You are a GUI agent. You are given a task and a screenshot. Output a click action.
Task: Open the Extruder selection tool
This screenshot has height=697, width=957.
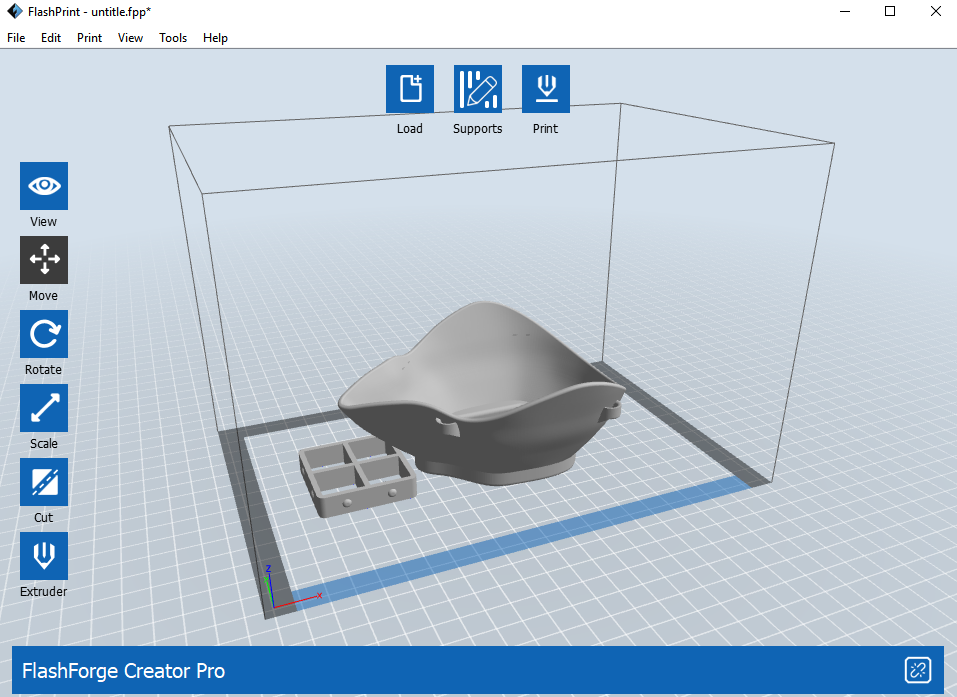click(x=44, y=556)
